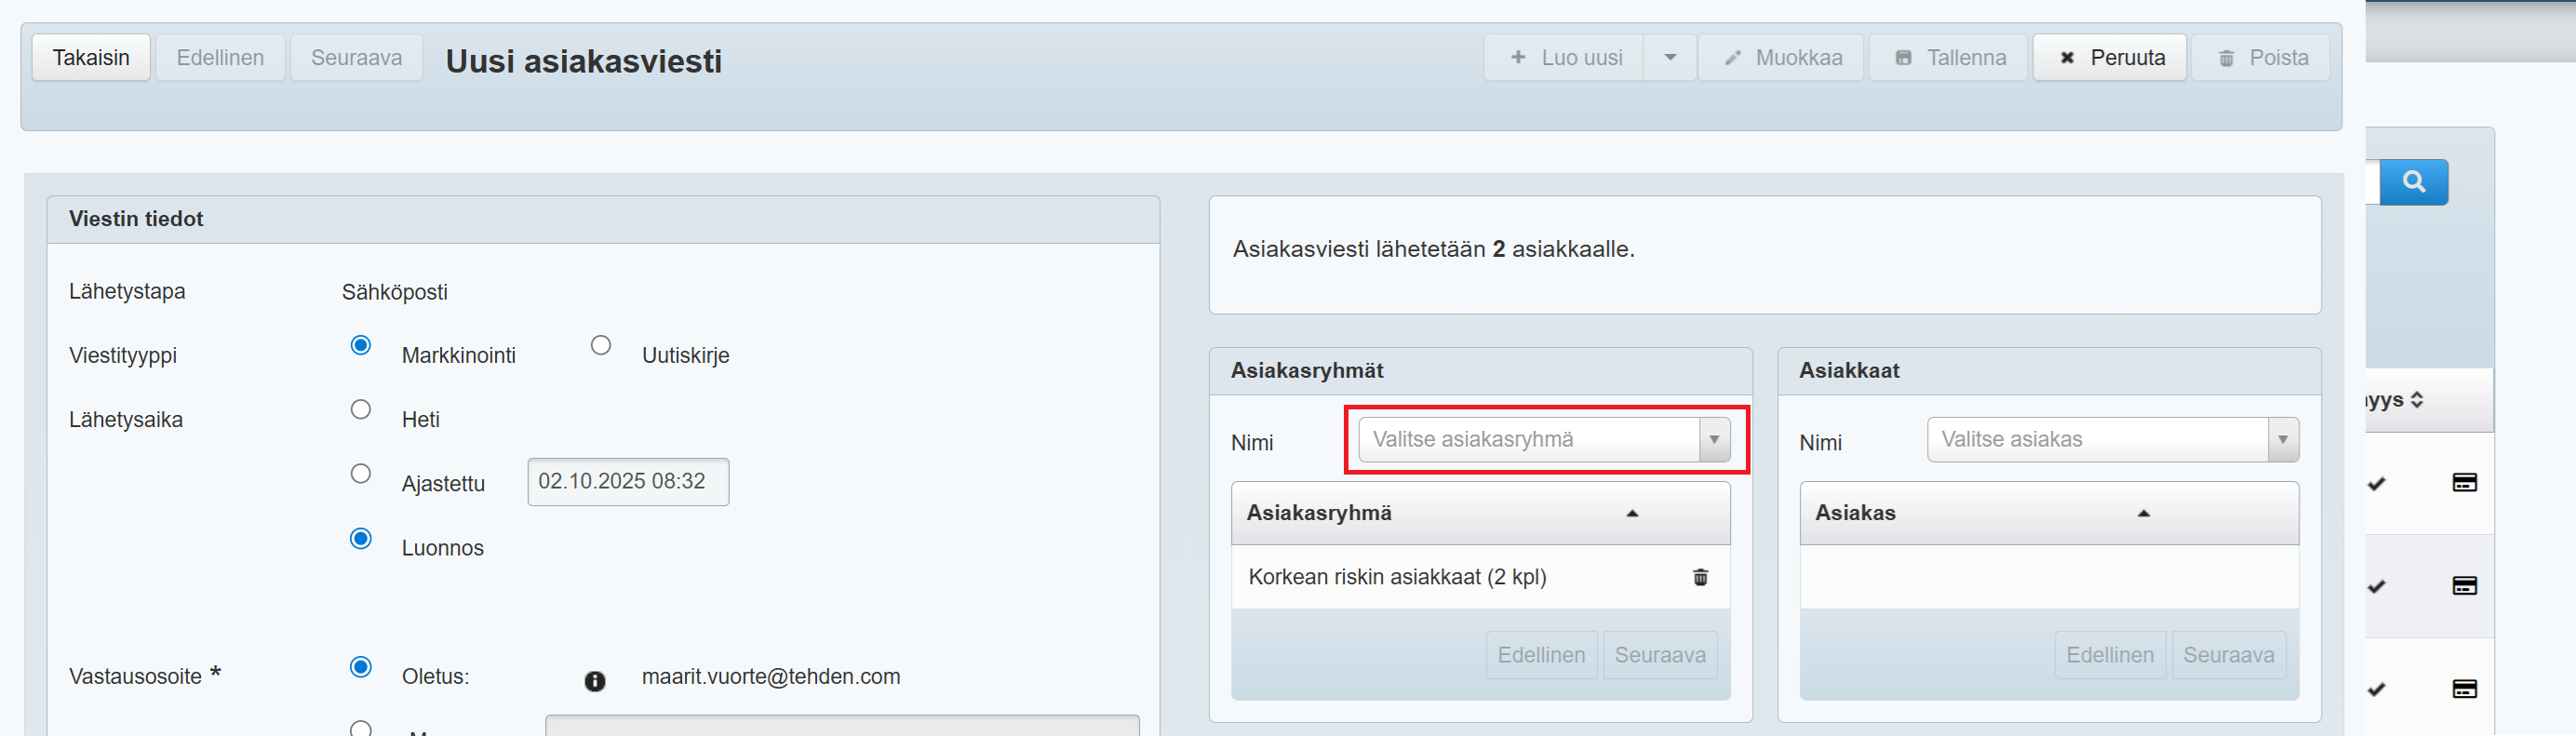
Task: Click the Takaisin button
Action: [x=91, y=58]
